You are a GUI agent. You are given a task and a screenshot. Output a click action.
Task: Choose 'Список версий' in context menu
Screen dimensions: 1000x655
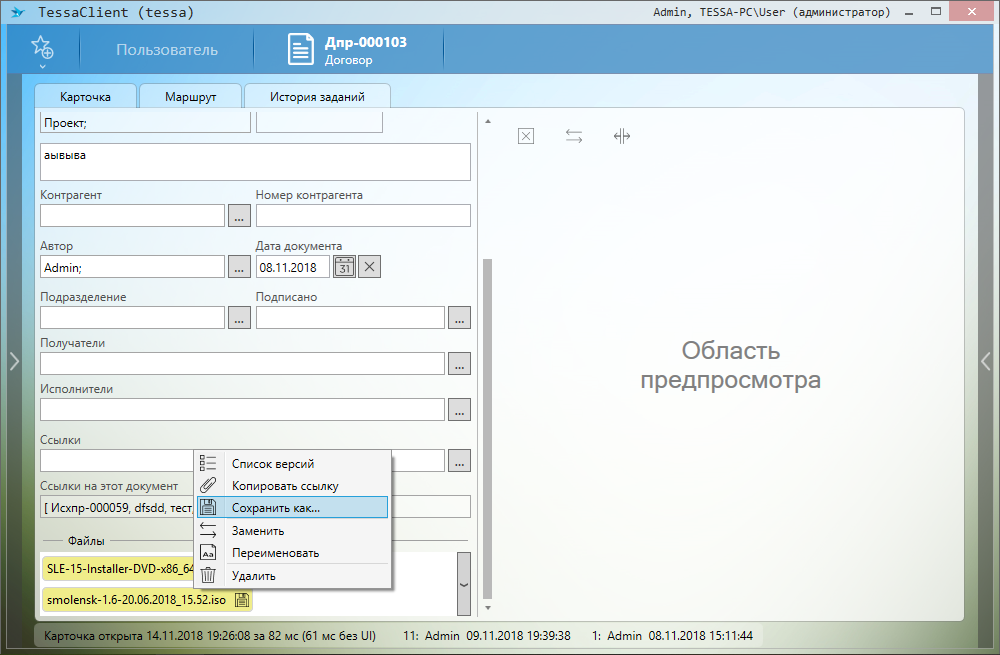[273, 464]
